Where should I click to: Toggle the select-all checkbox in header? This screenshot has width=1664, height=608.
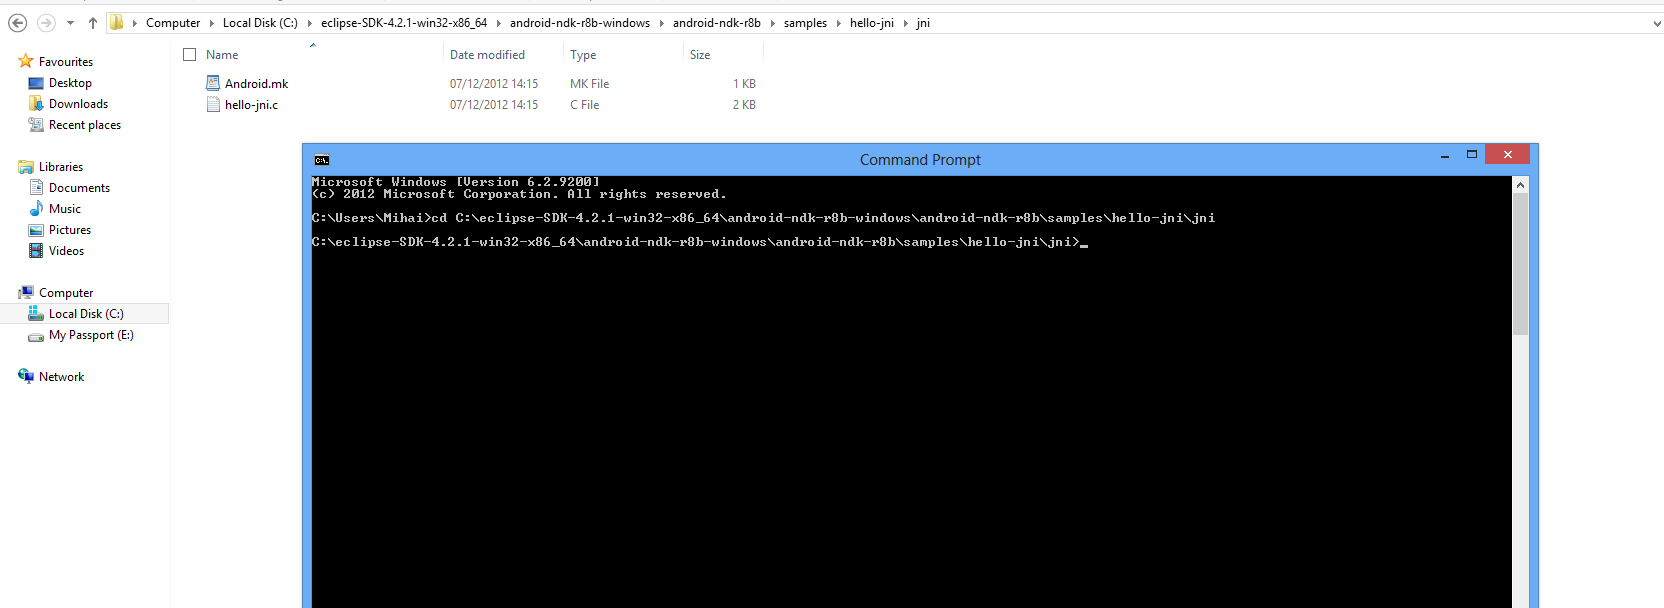pyautogui.click(x=189, y=55)
